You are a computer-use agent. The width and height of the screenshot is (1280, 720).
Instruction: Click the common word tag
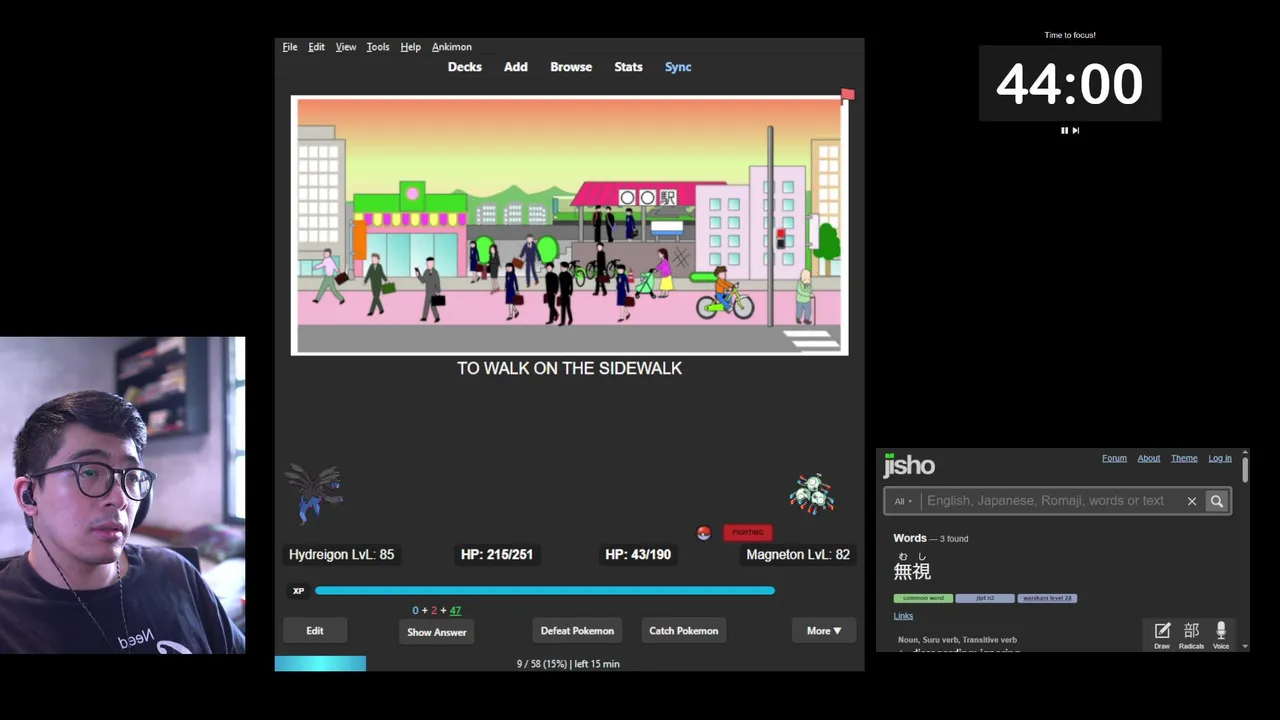click(923, 598)
